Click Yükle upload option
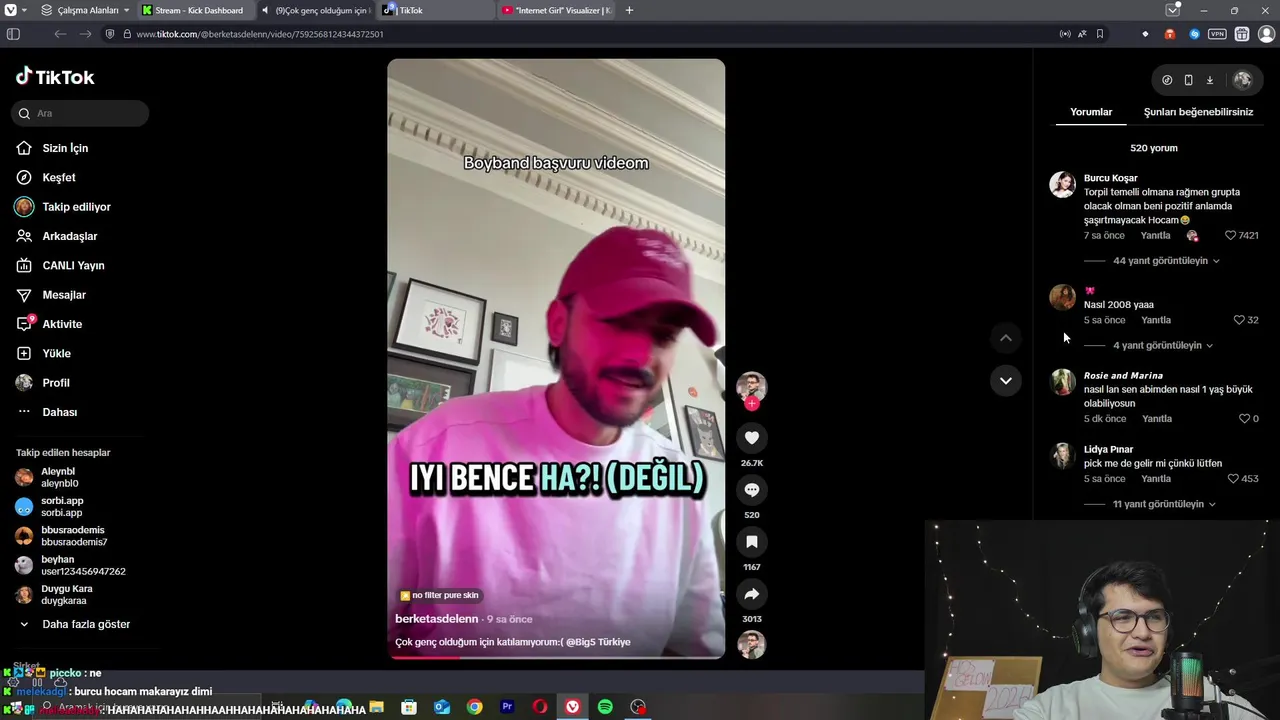 tap(56, 353)
